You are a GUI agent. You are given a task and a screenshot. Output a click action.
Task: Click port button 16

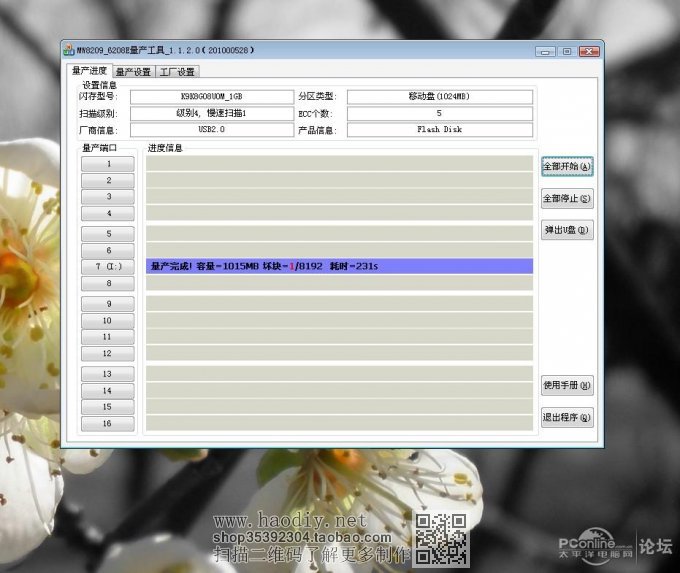tap(108, 424)
